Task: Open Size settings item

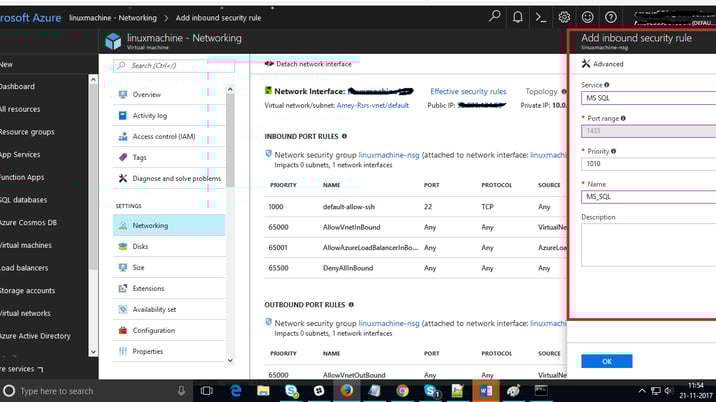Action: click(169, 267)
